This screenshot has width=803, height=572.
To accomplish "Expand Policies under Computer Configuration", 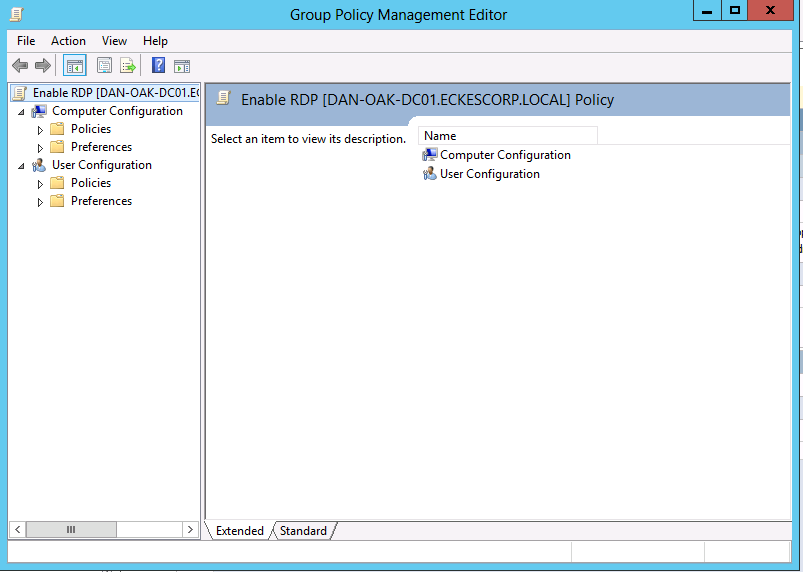I will [x=40, y=130].
